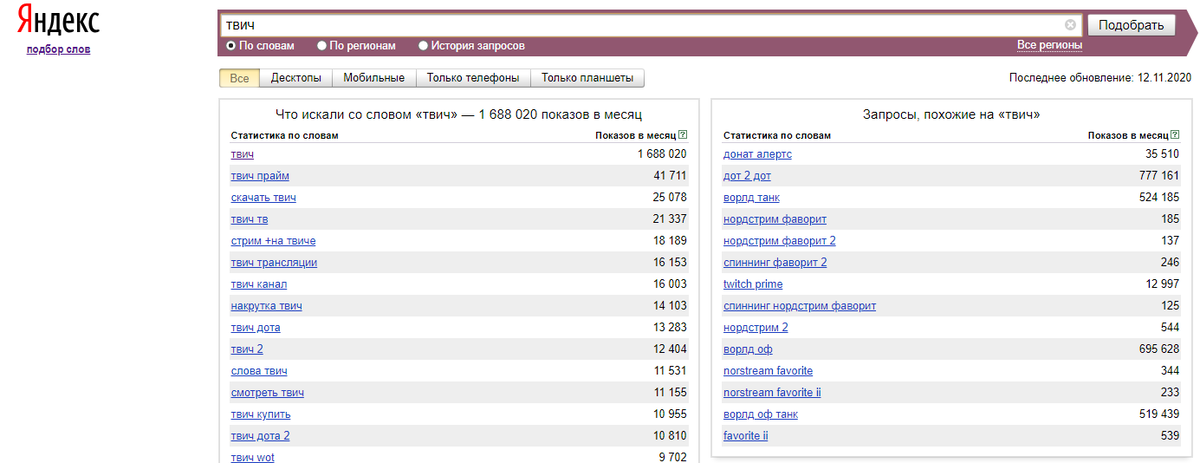Open the 'twitch prime' similar query
The height and width of the screenshot is (463, 1200).
753,284
